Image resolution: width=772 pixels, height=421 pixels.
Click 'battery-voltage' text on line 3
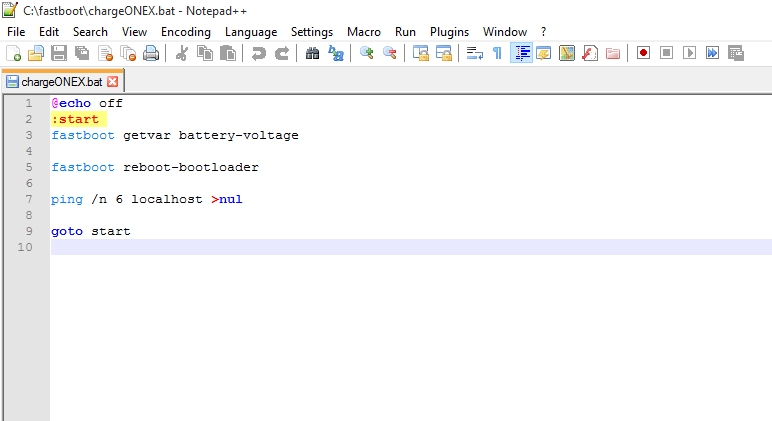[238, 135]
